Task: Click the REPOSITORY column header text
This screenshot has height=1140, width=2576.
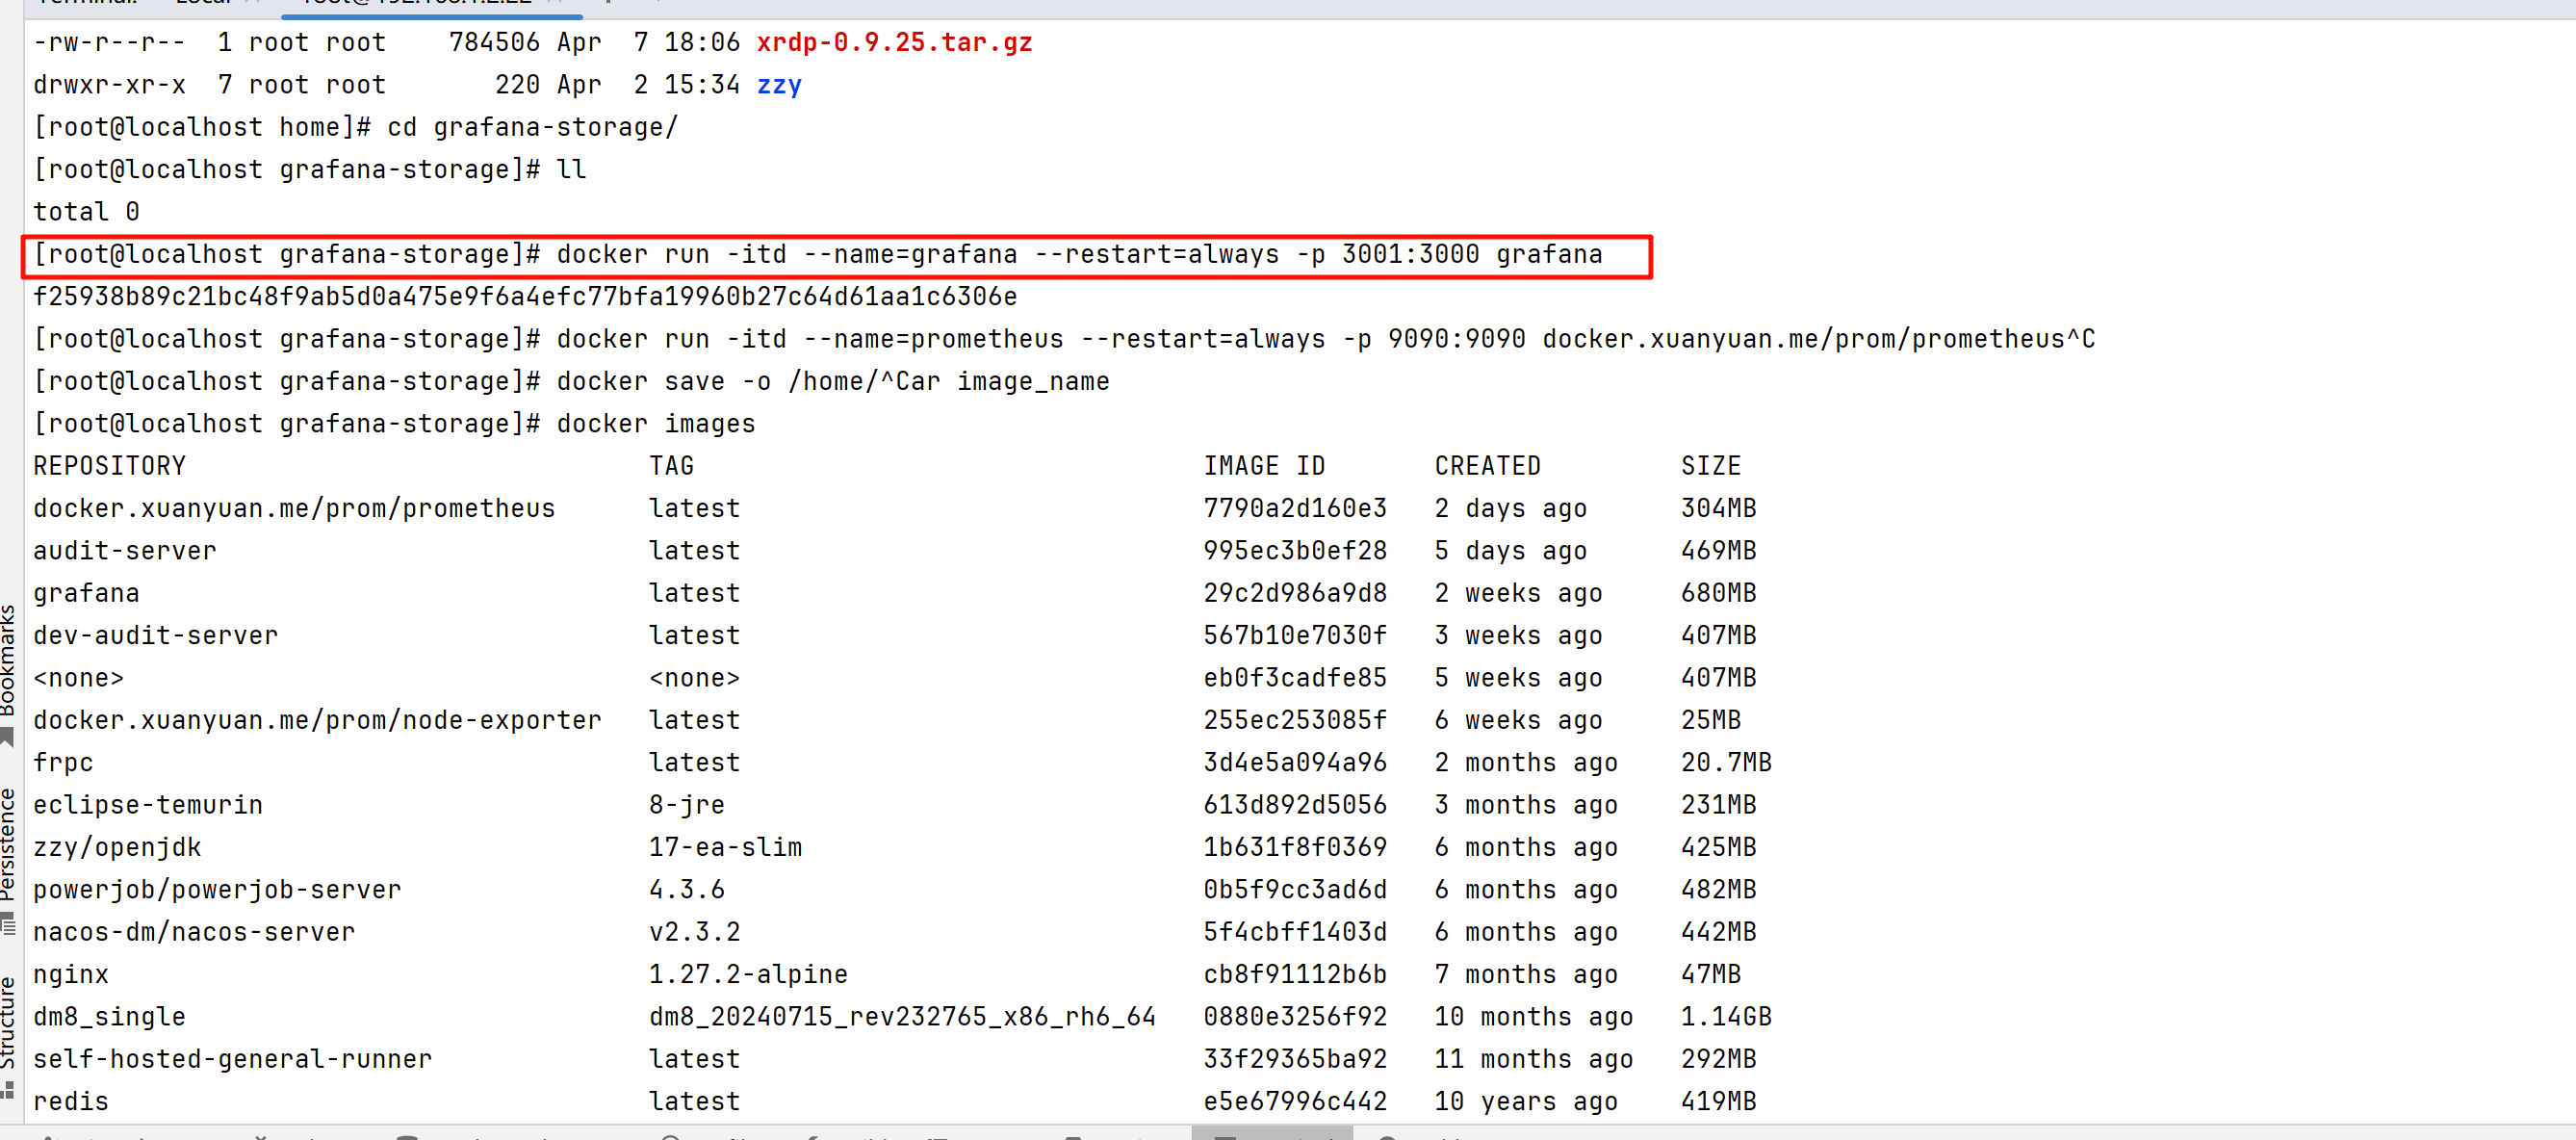Action: [109, 466]
